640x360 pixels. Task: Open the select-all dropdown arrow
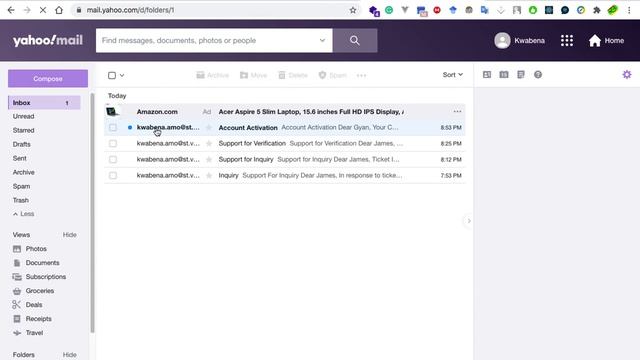tap(122, 75)
